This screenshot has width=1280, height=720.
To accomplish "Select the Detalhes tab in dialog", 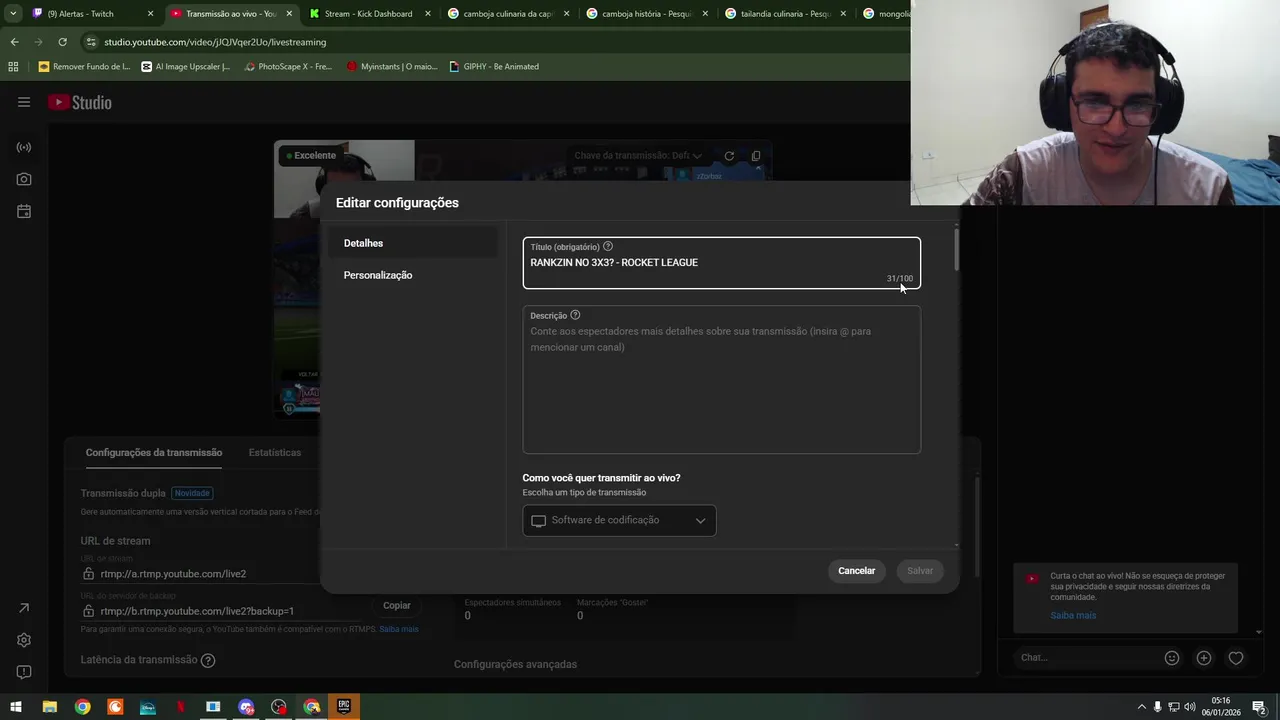I will coord(412,243).
